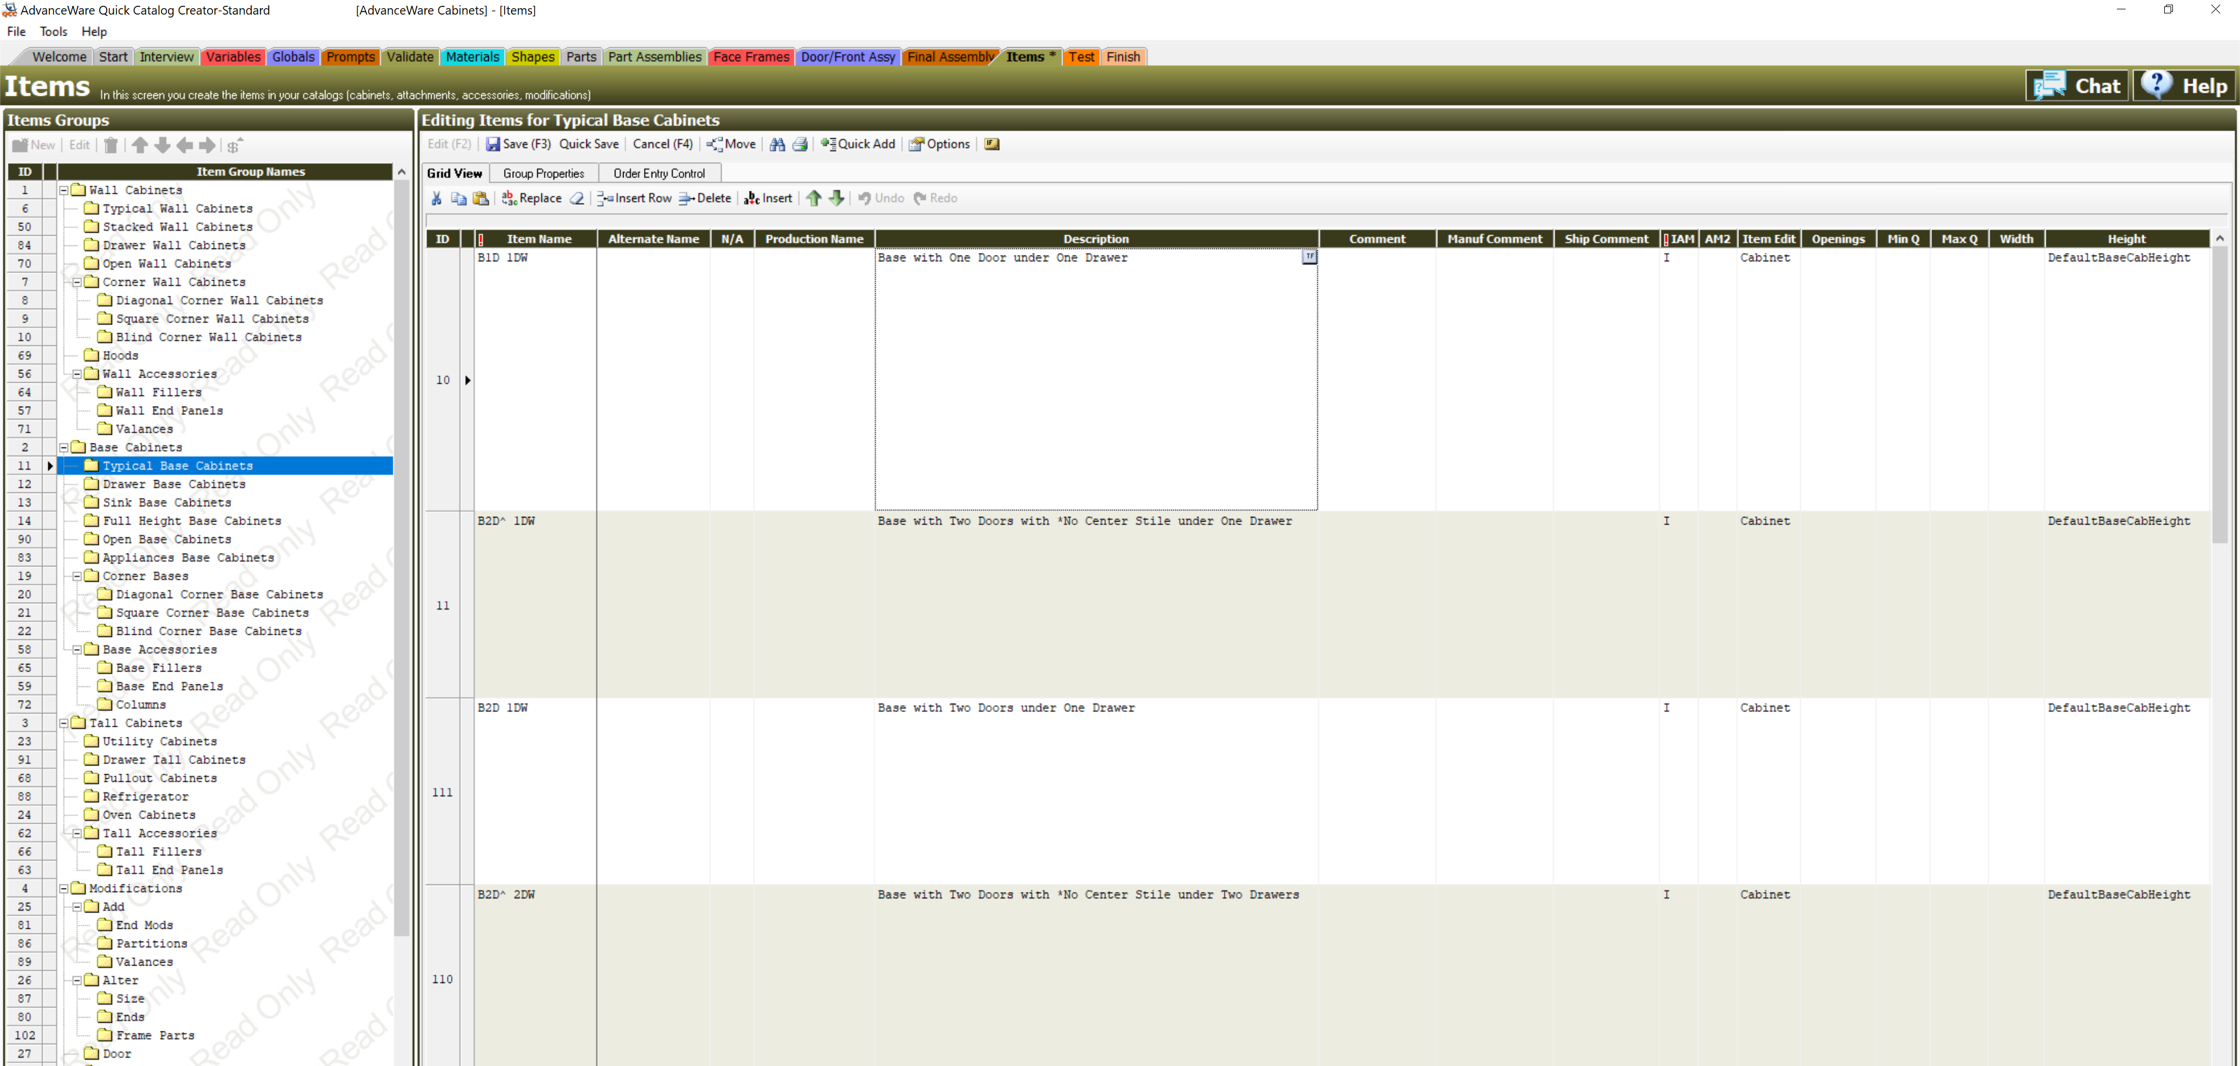Image resolution: width=2240 pixels, height=1066 pixels.
Task: Click the Paste clipboard icon
Action: click(481, 199)
